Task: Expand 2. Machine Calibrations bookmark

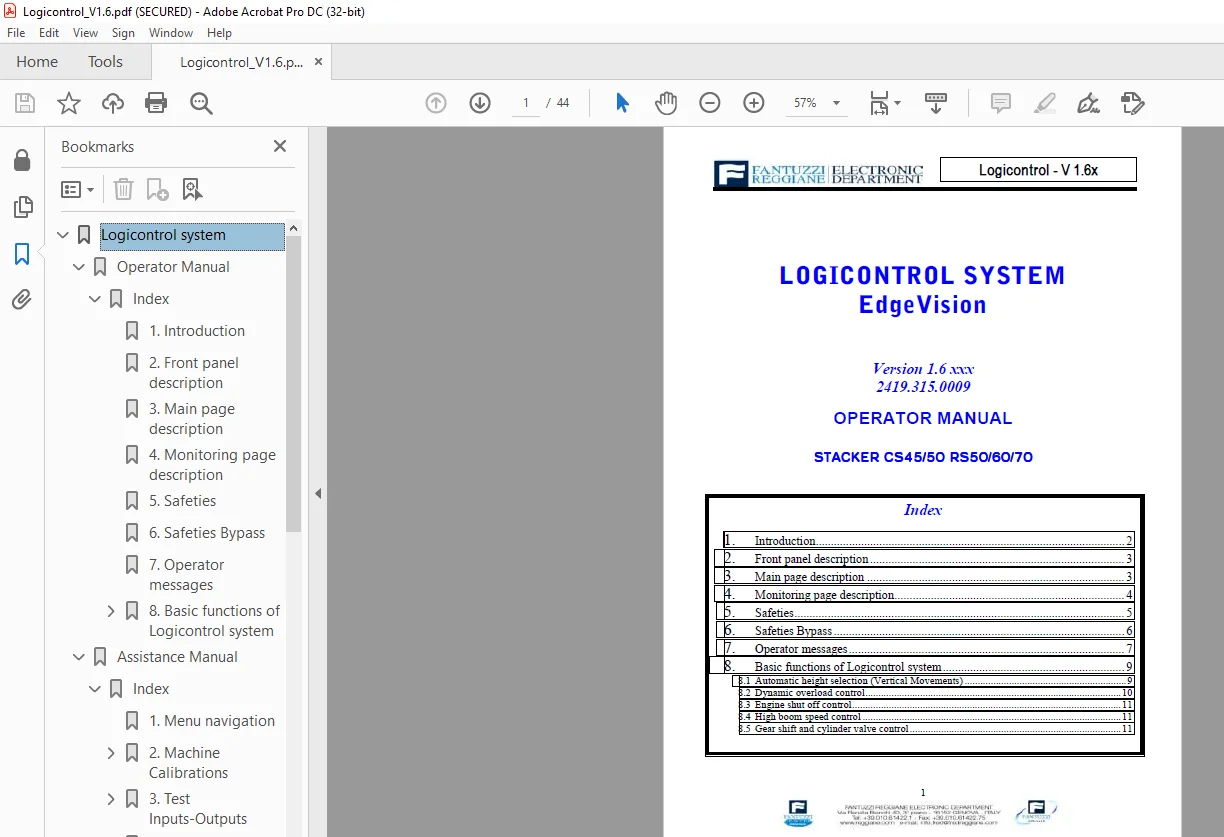Action: (x=111, y=753)
